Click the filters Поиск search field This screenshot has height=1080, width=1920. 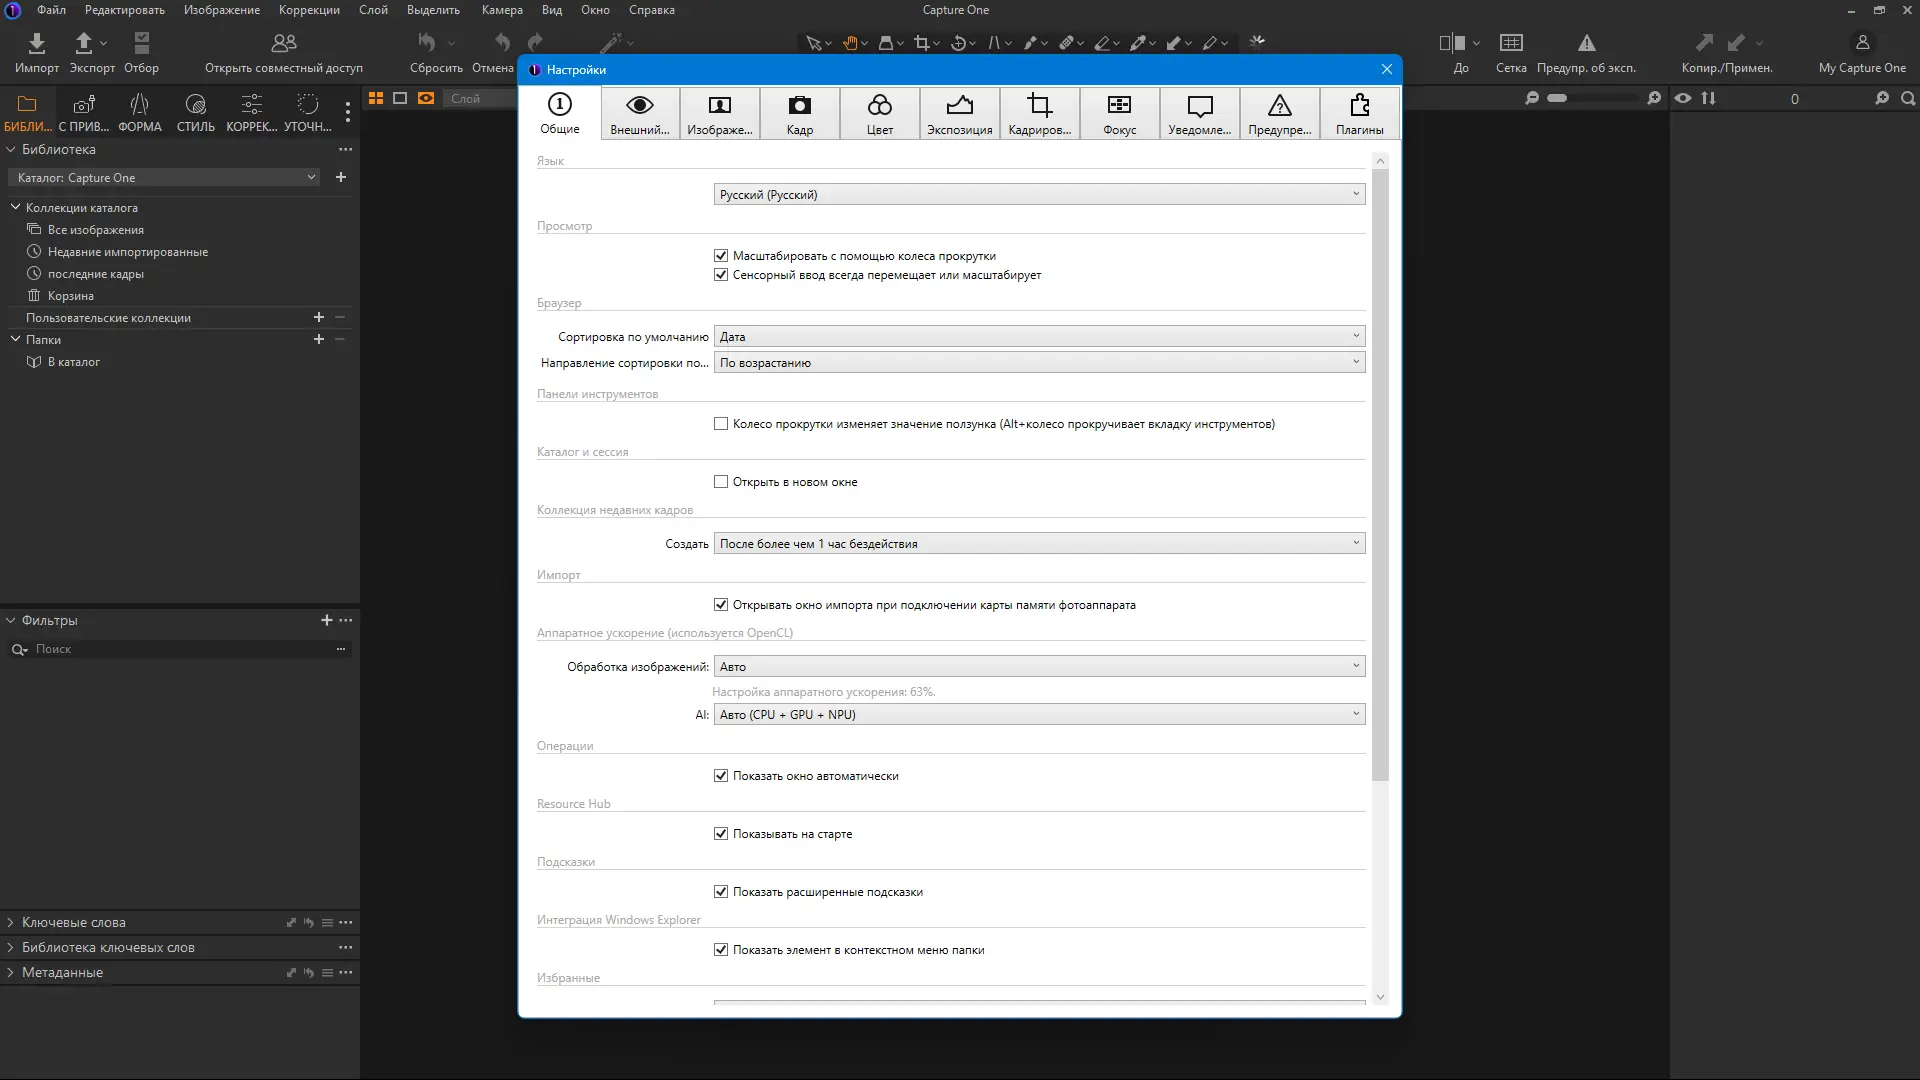click(x=180, y=650)
